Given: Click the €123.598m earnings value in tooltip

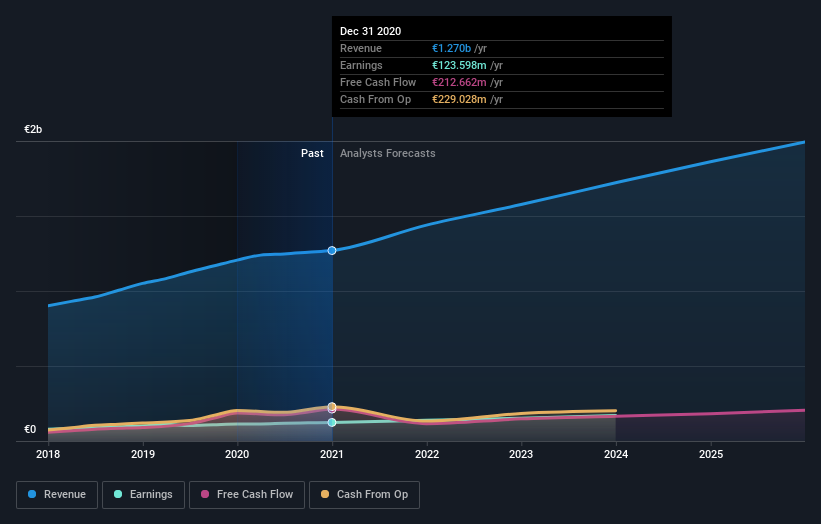Looking at the screenshot, I should [459, 65].
